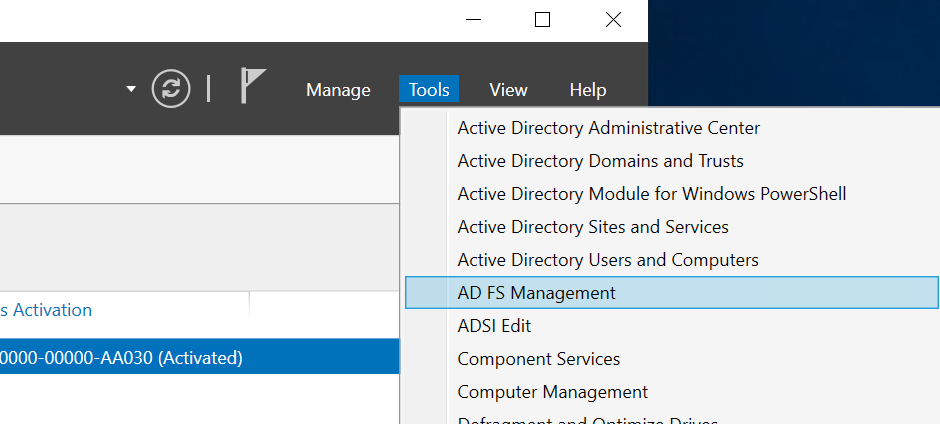Maximize the Server Manager window
The height and width of the screenshot is (424, 940).
click(543, 20)
